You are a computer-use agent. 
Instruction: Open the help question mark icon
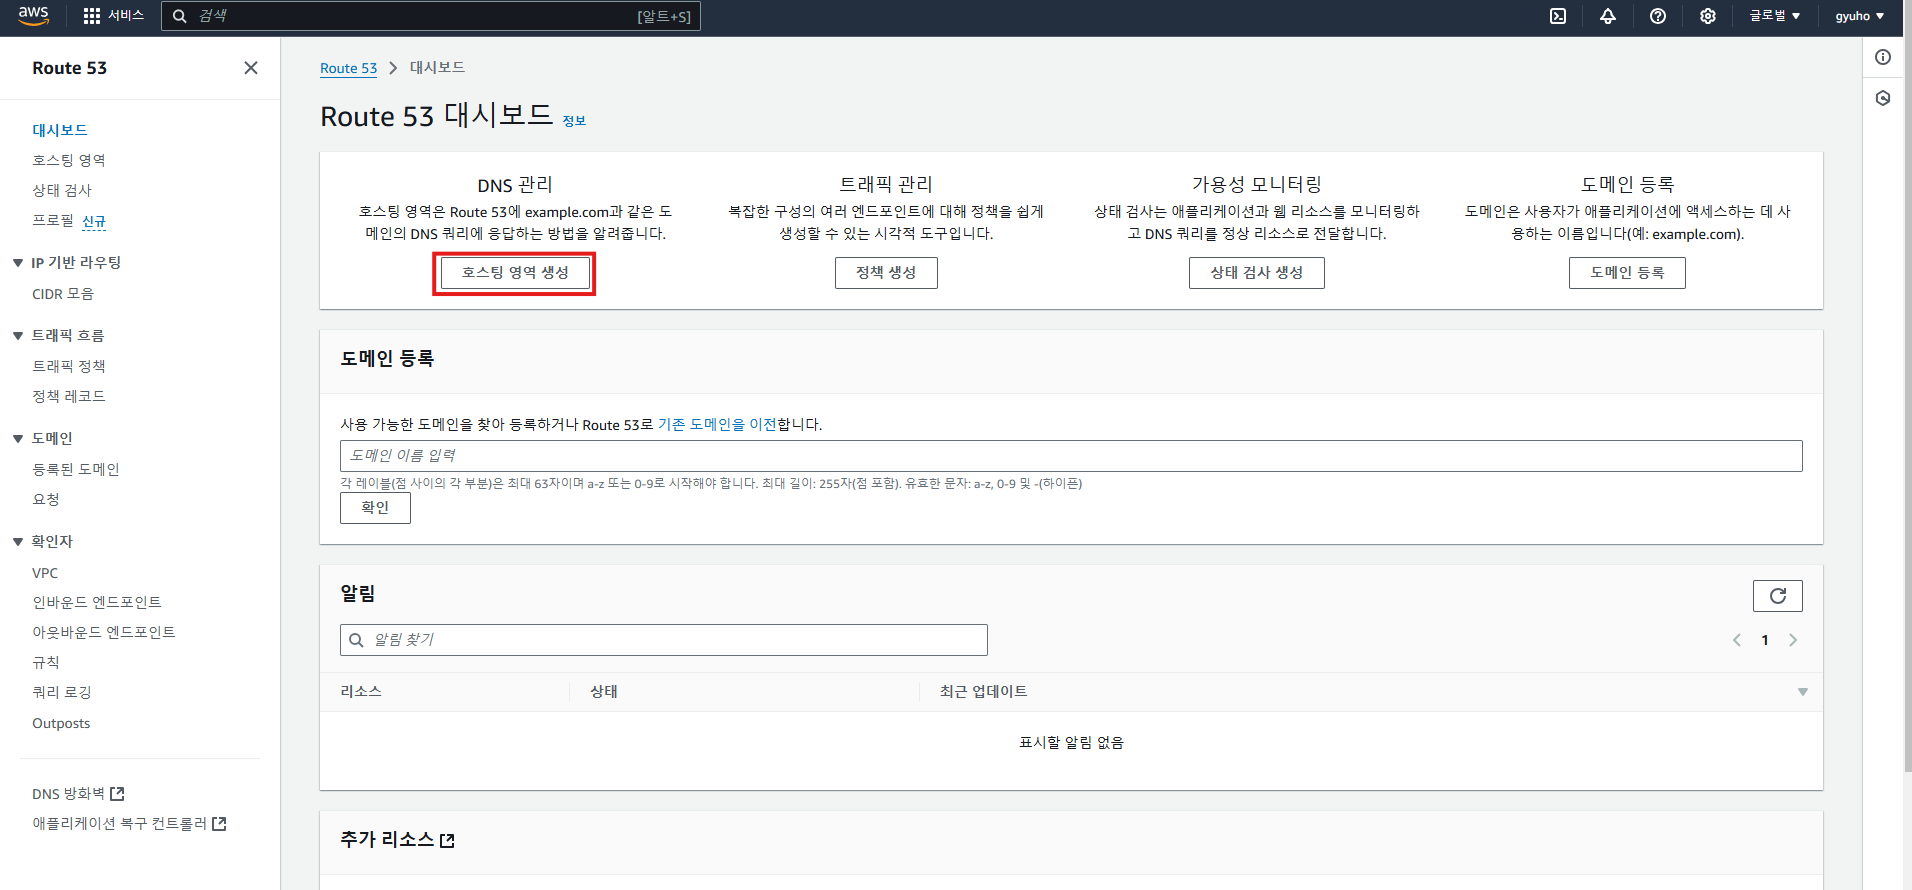click(1658, 16)
